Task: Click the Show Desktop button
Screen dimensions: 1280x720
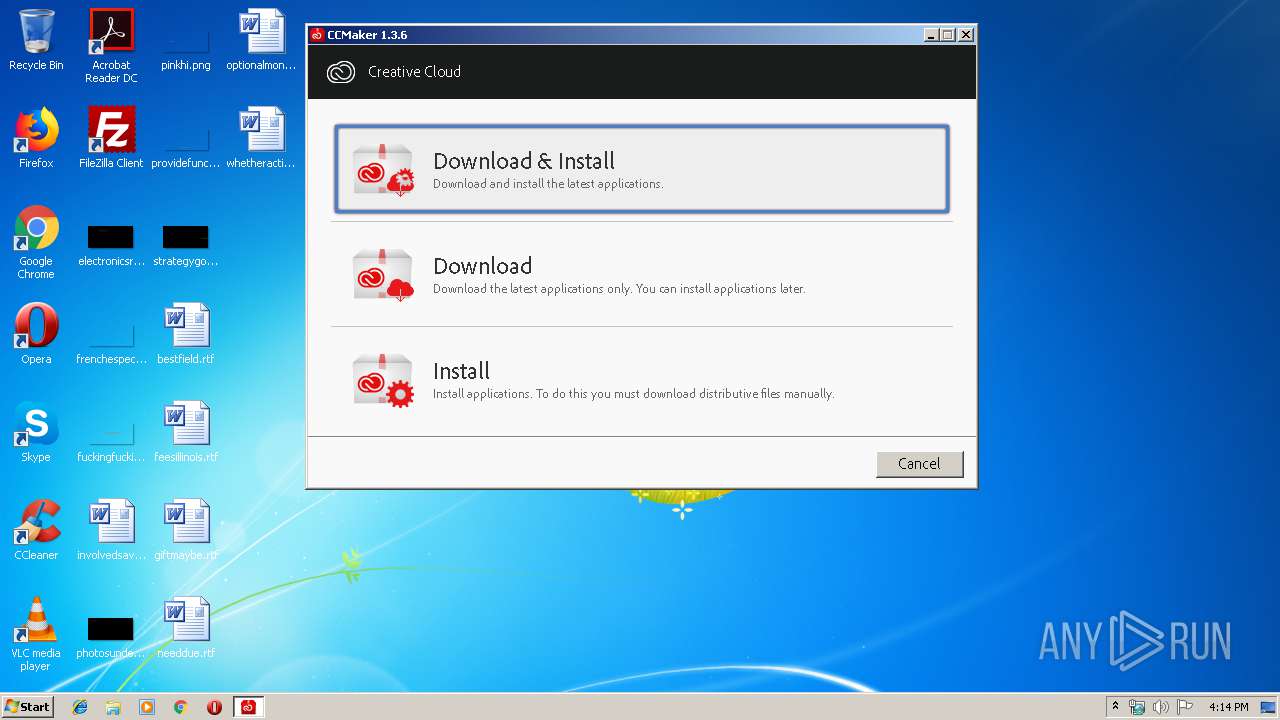Action: tap(1270, 707)
